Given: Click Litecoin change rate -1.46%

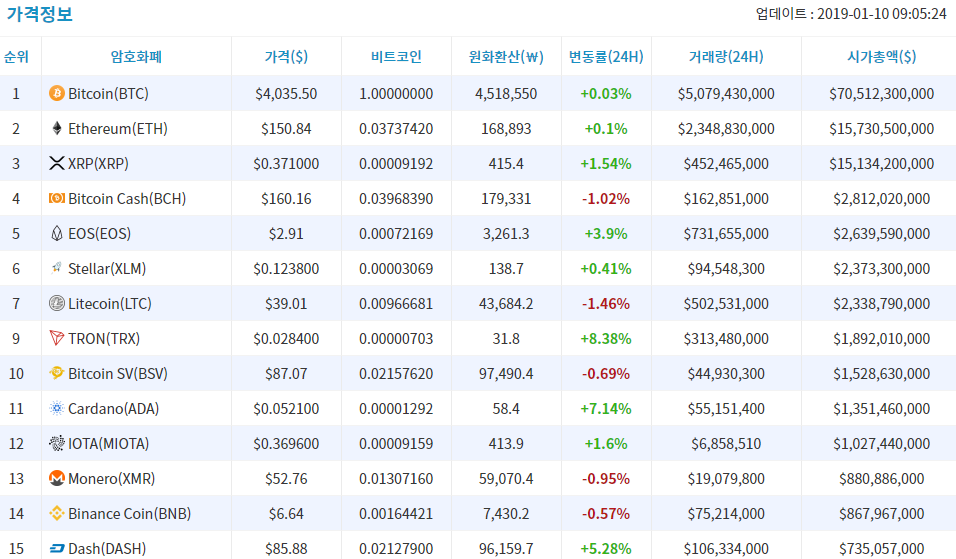Looking at the screenshot, I should [606, 304].
